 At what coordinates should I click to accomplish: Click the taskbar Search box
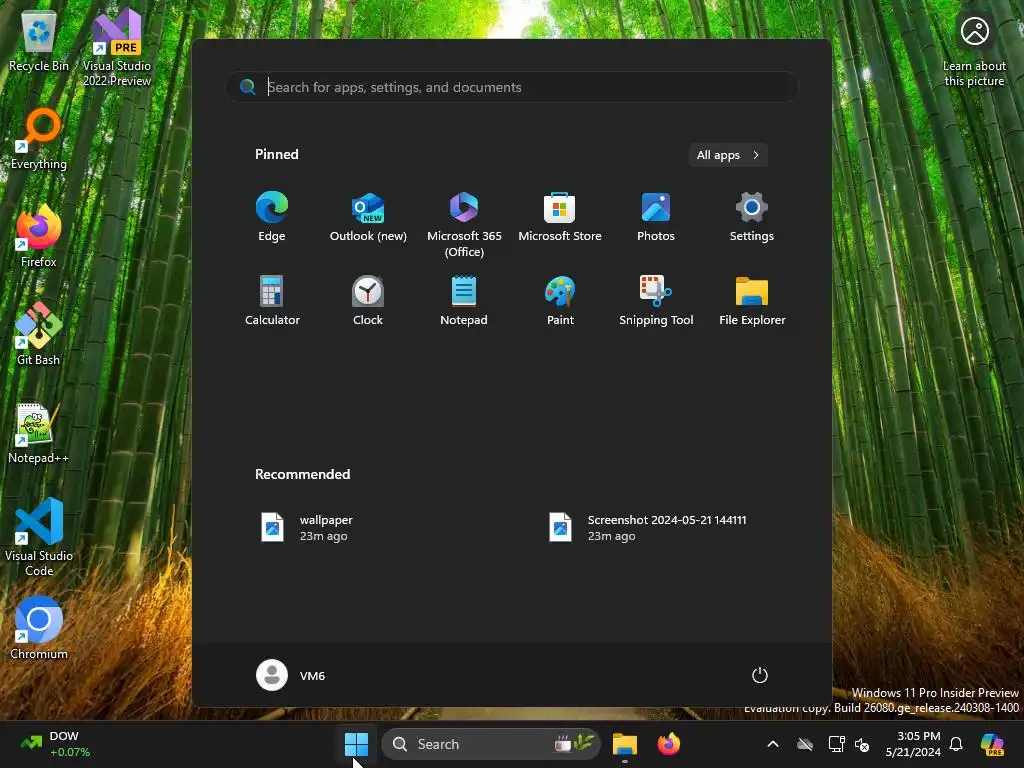click(x=490, y=744)
